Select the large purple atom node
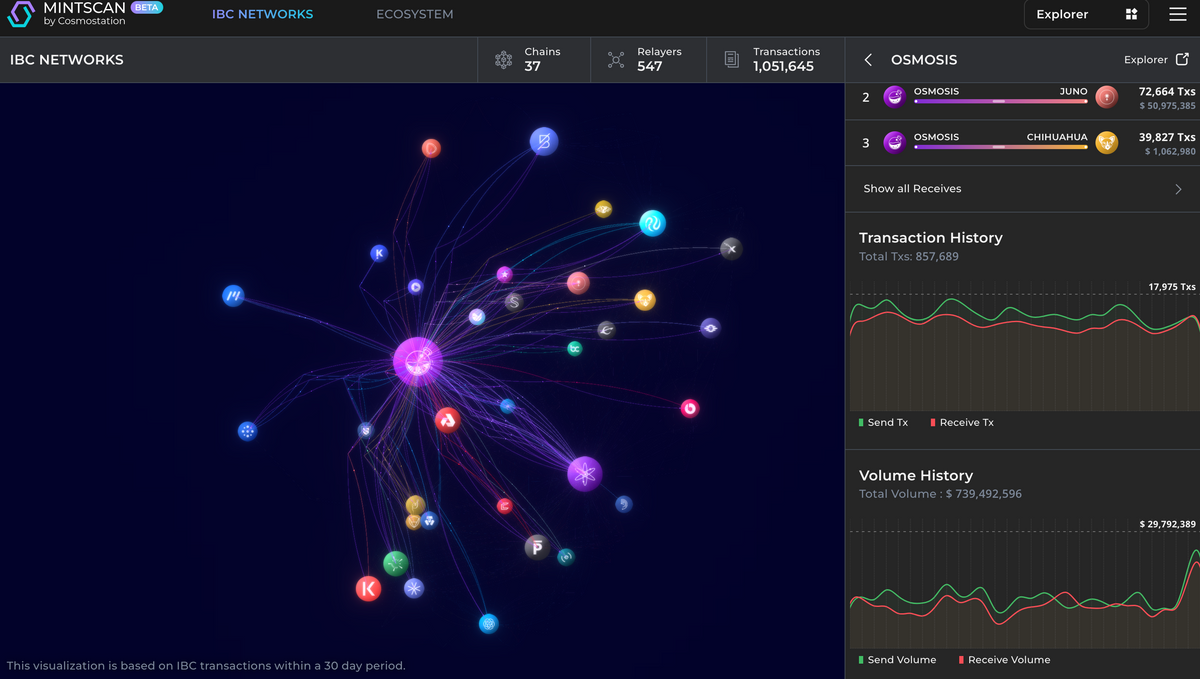 pyautogui.click(x=585, y=473)
